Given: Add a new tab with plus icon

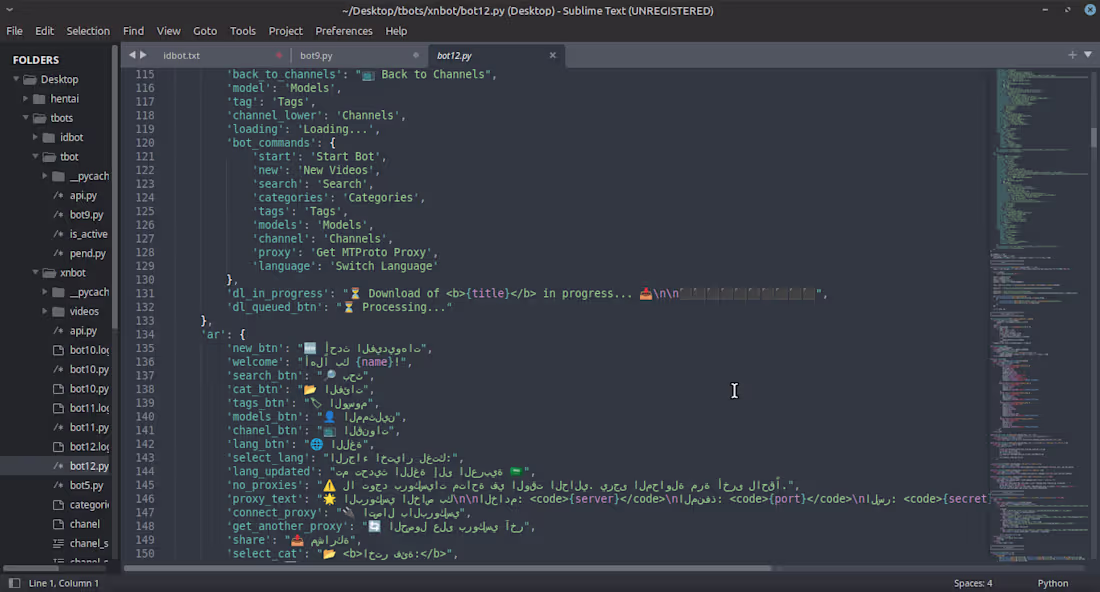Looking at the screenshot, I should (x=1072, y=55).
